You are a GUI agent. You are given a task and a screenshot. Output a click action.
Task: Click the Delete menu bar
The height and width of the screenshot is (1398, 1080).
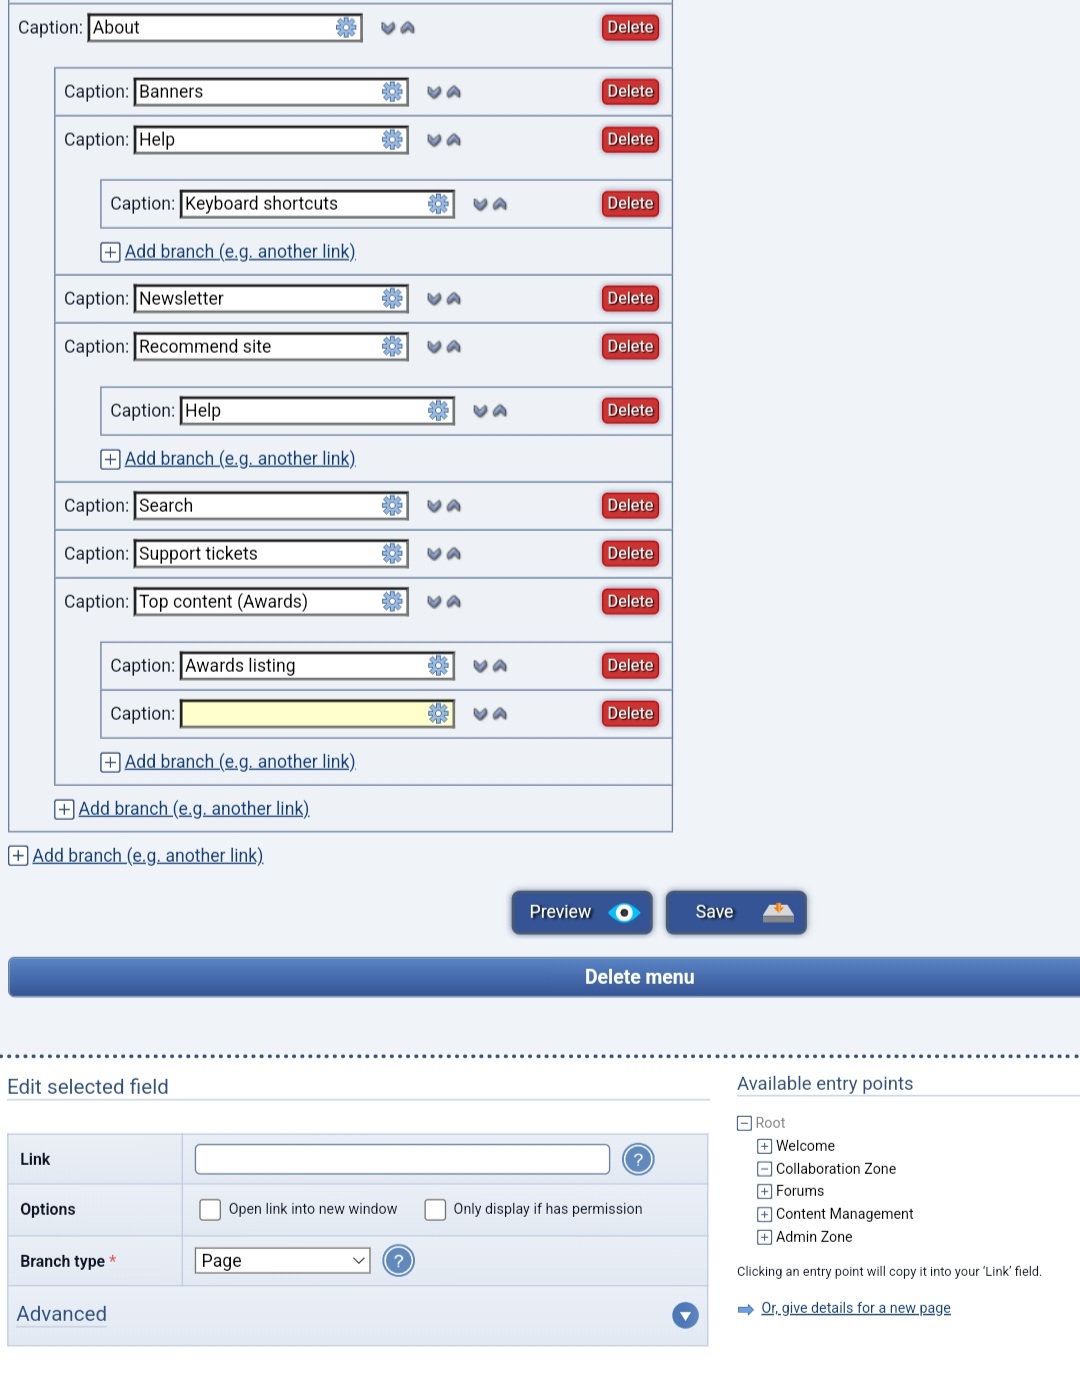point(544,978)
